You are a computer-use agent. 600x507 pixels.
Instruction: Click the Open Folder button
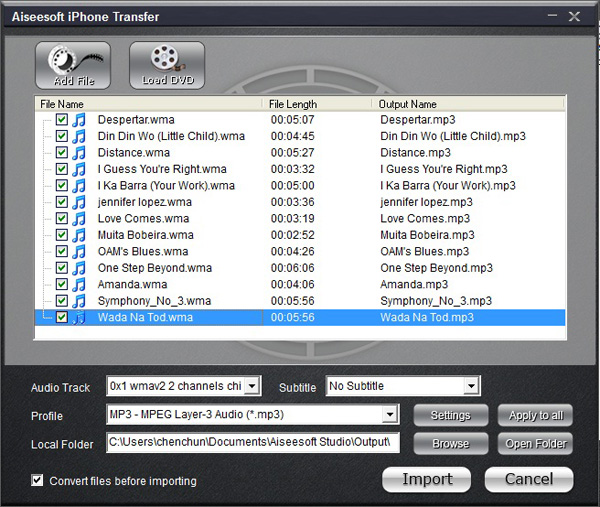[x=535, y=443]
